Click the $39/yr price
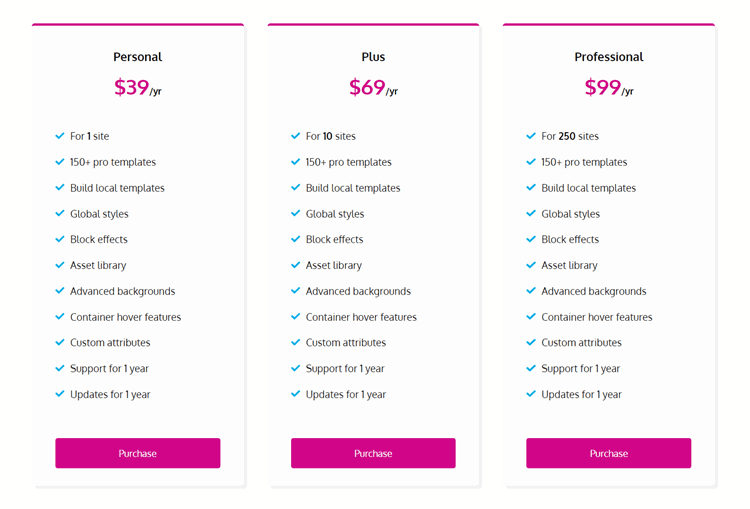The width and height of the screenshot is (750, 509). click(x=138, y=88)
